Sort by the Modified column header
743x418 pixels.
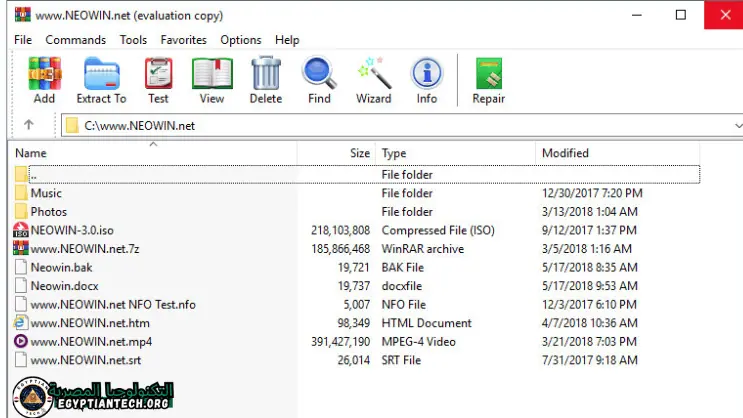pos(617,153)
